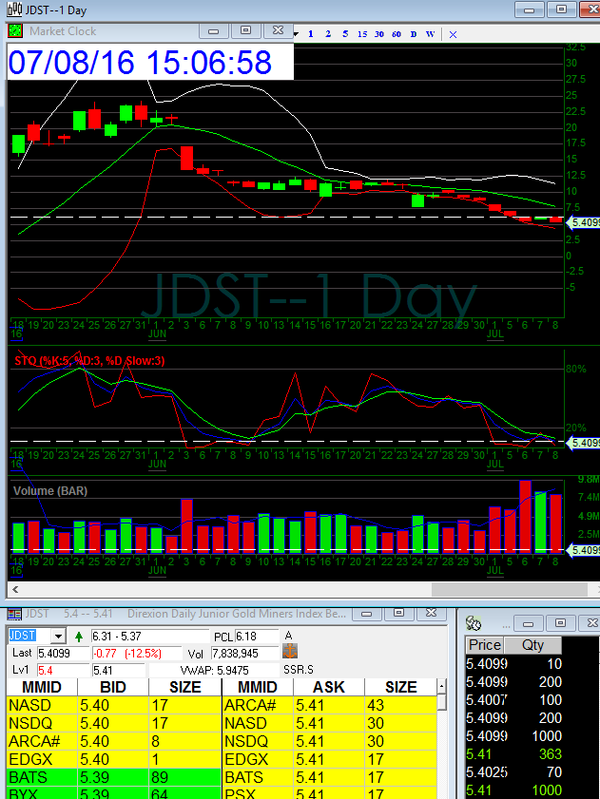Click the ASK column header
600x799 pixels.
(x=329, y=687)
